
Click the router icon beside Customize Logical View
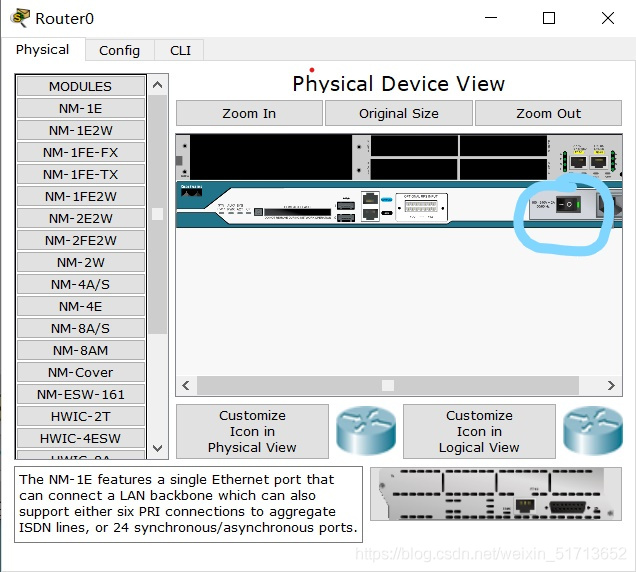(x=593, y=431)
